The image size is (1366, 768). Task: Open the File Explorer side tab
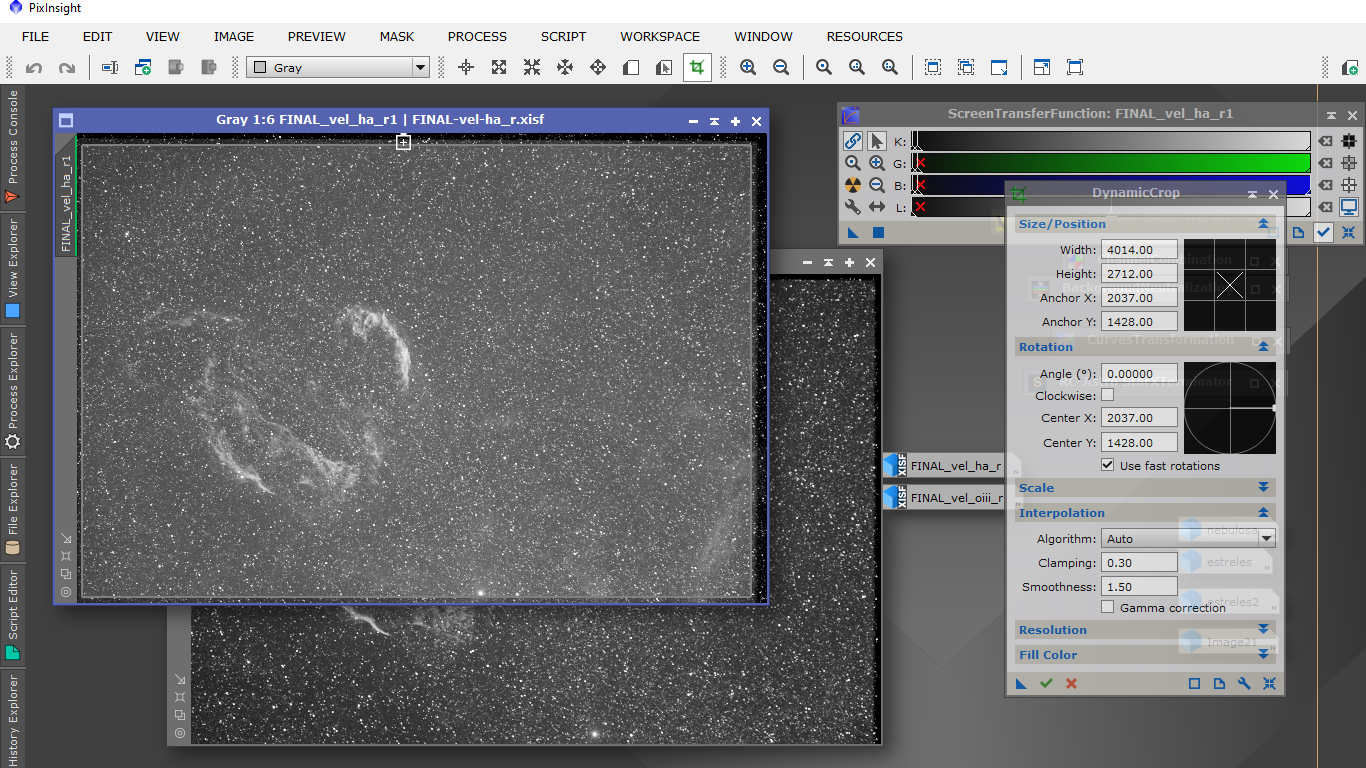pos(12,509)
